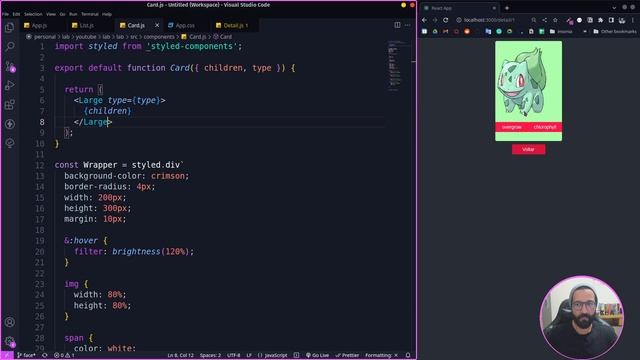Open the View menu
Image resolution: width=640 pixels, height=360 pixels.
coord(51,14)
